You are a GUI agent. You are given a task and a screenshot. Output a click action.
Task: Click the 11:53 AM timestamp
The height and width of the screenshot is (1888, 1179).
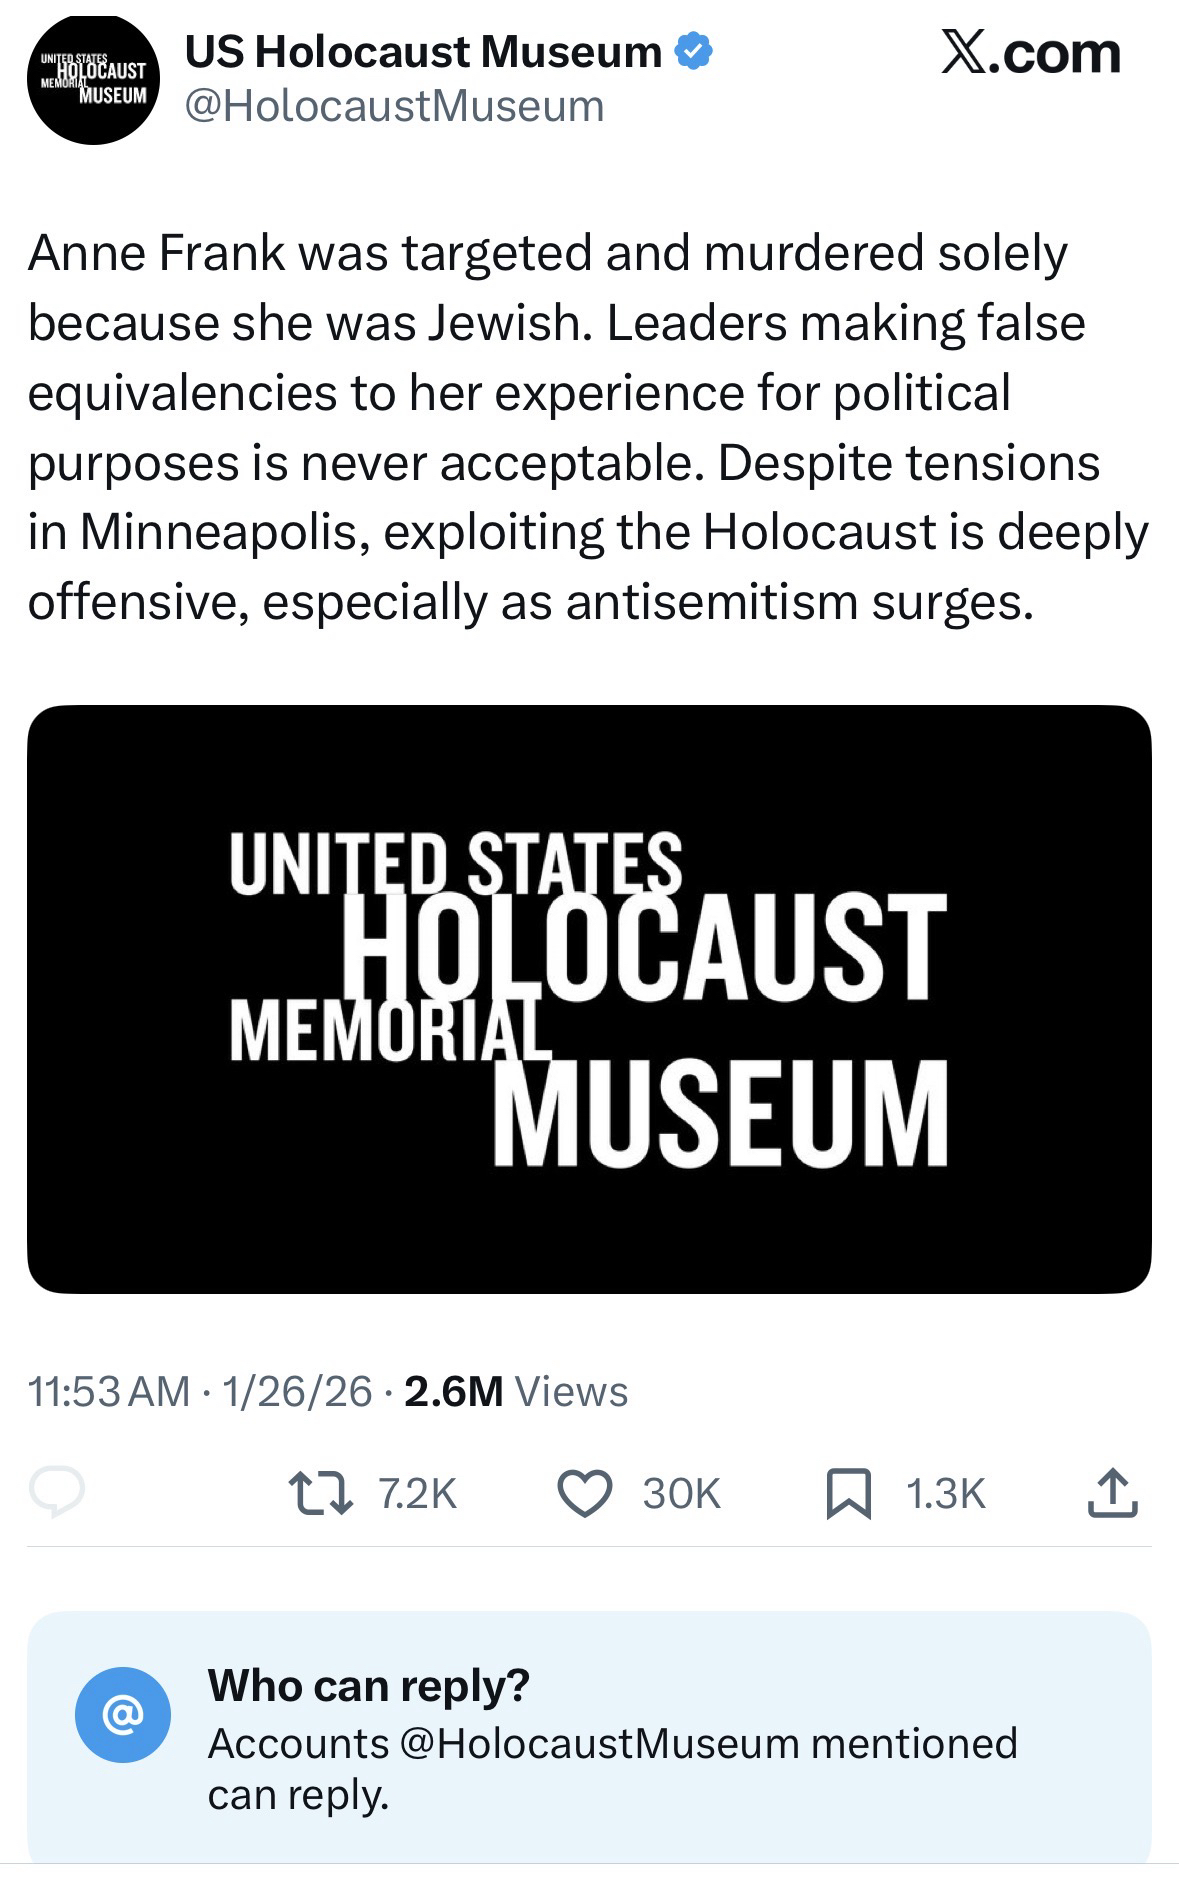click(x=108, y=1391)
